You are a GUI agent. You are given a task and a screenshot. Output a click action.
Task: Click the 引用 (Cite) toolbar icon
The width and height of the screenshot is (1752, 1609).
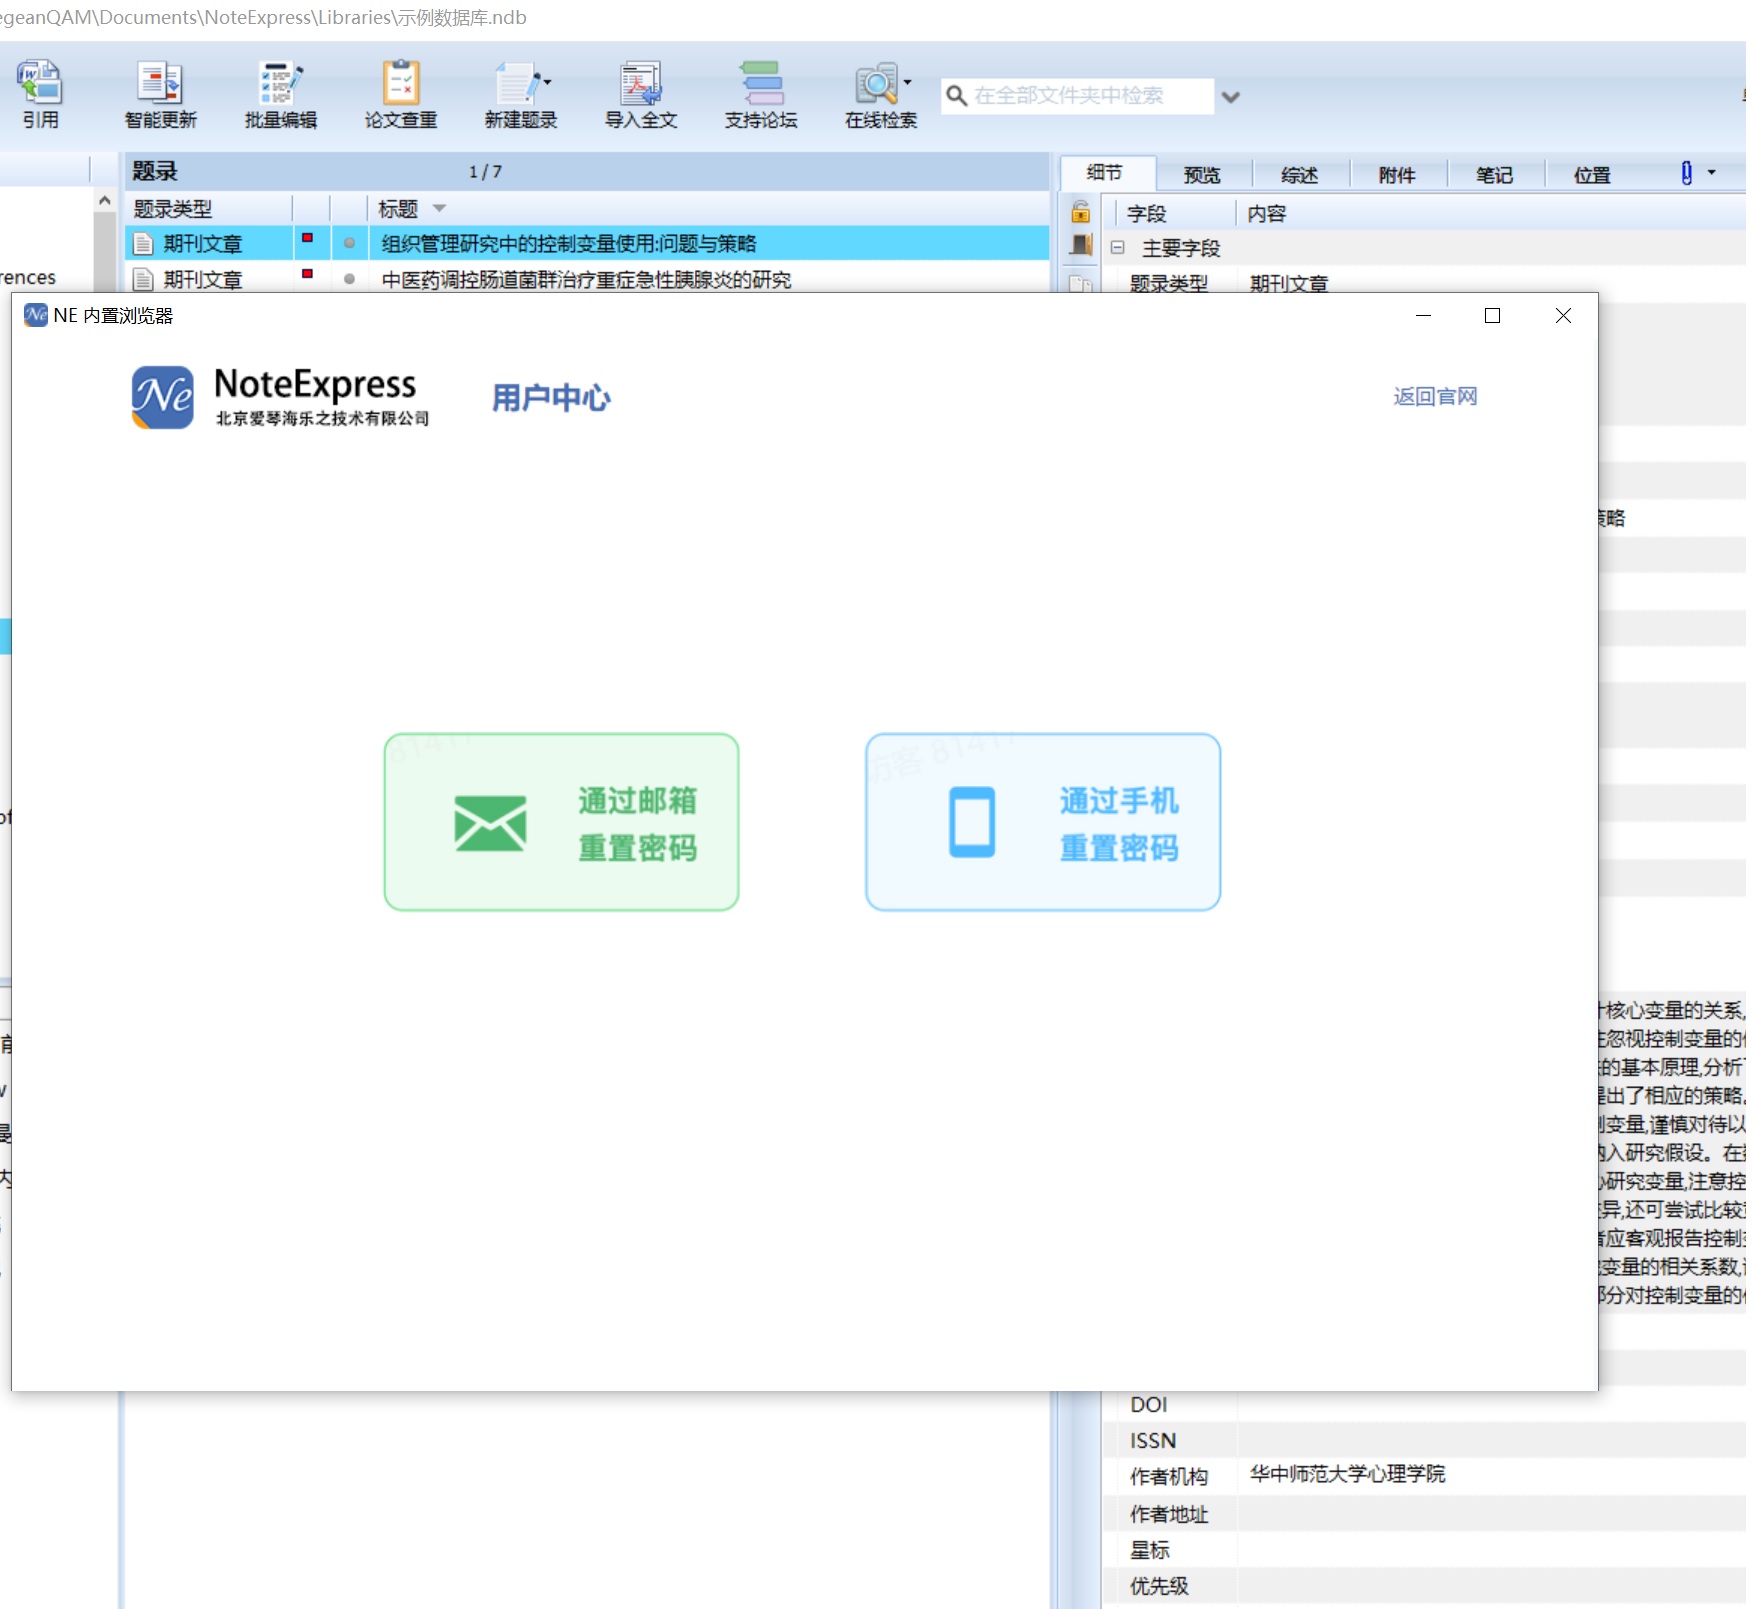40,94
